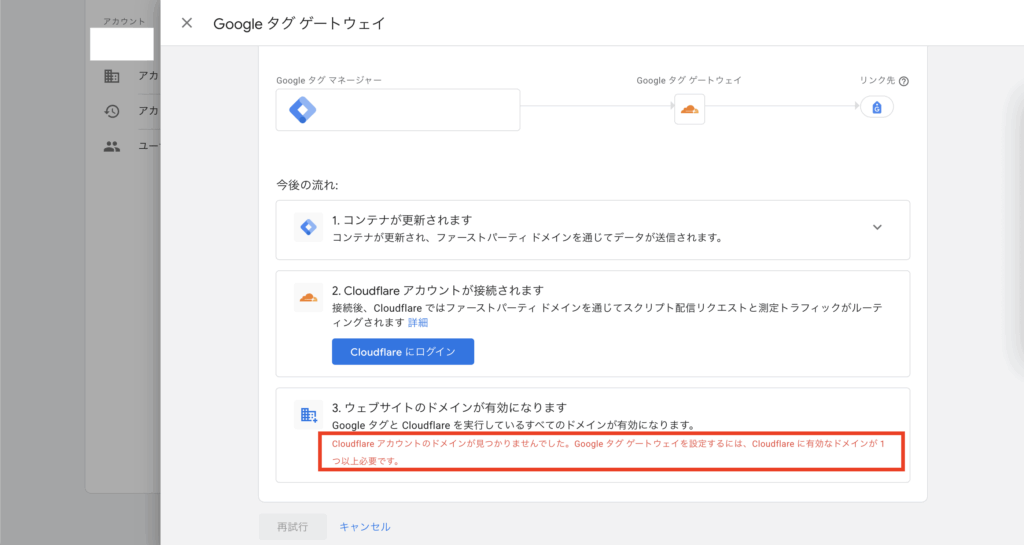Click the red Cloudflare domain error message

[x=611, y=452]
